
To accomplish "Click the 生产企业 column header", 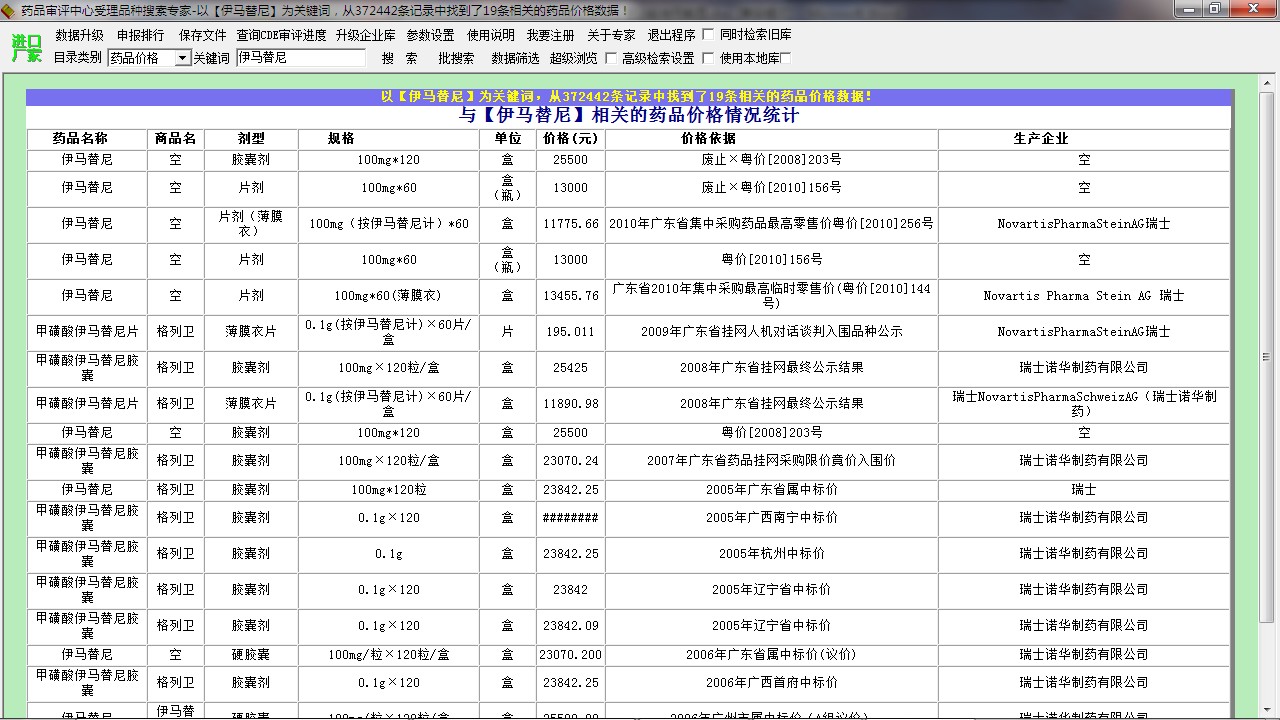I will coord(1084,139).
